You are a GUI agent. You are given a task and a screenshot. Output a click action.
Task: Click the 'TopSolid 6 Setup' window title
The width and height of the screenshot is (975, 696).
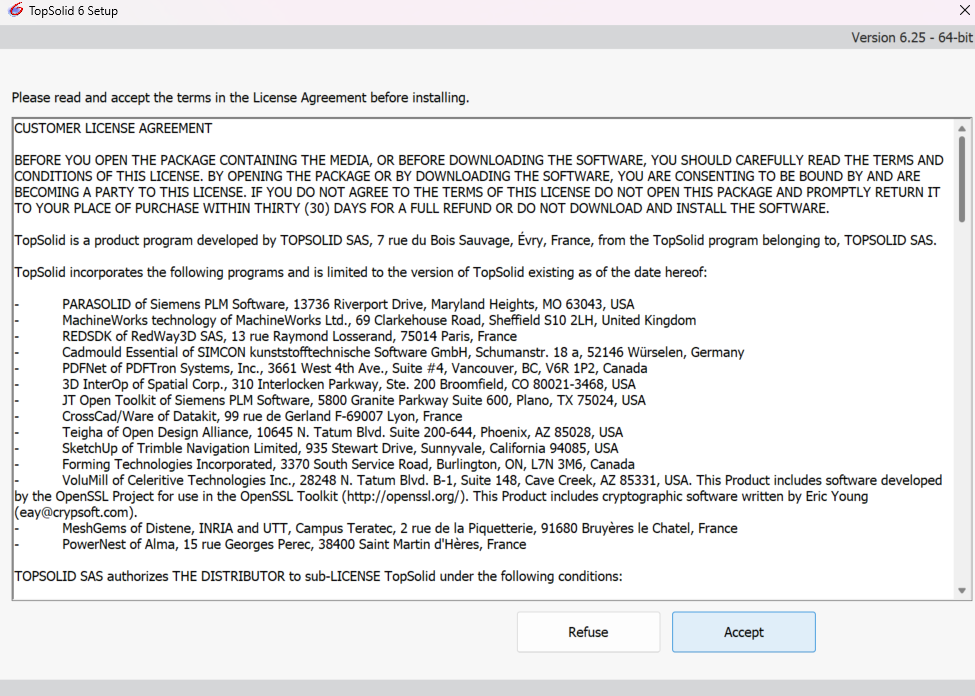[73, 11]
